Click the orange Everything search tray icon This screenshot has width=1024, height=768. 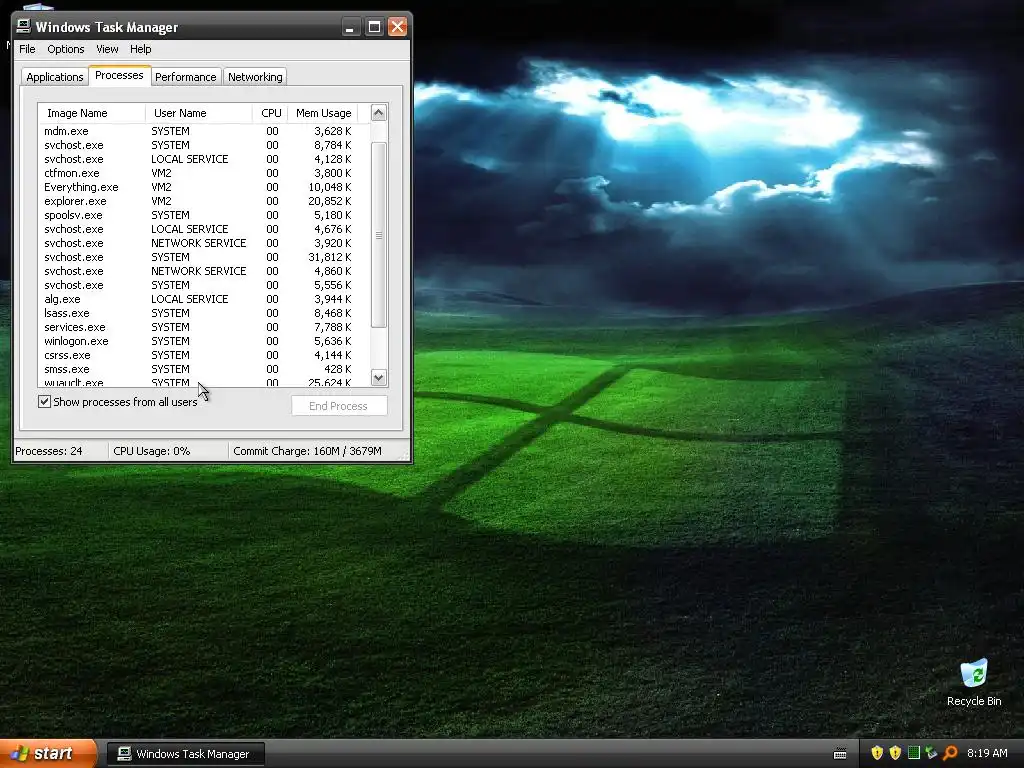(x=950, y=753)
